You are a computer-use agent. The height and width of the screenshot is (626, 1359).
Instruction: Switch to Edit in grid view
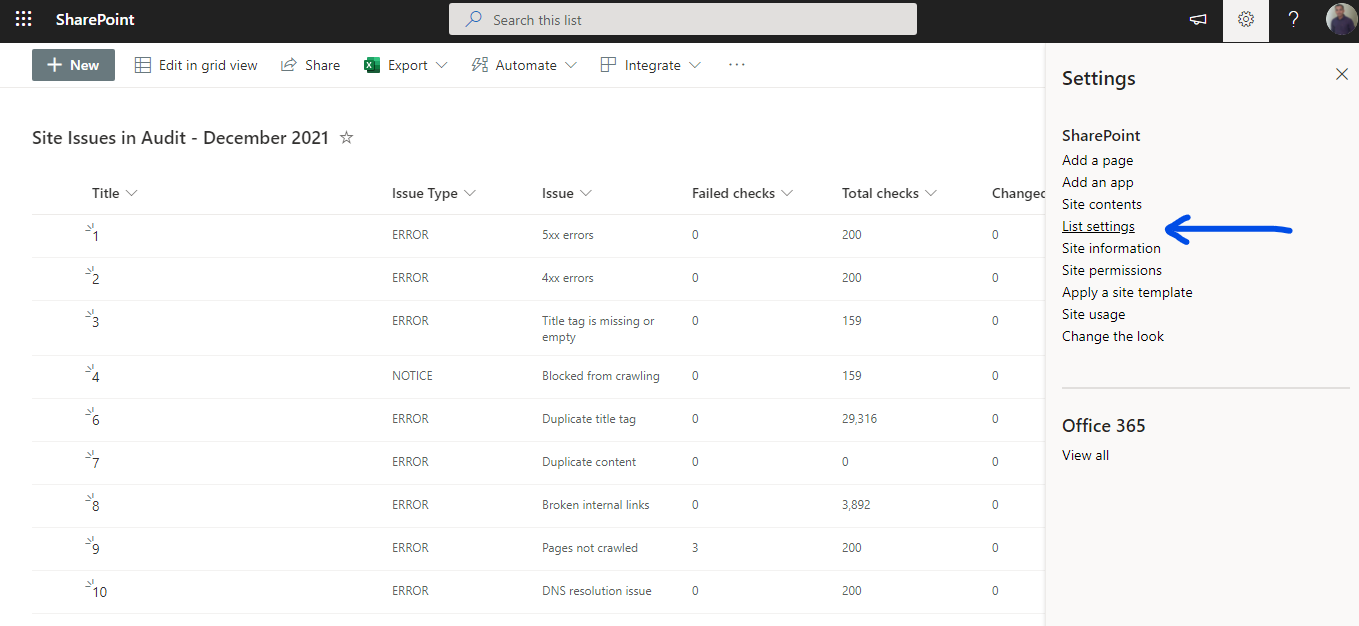point(196,64)
